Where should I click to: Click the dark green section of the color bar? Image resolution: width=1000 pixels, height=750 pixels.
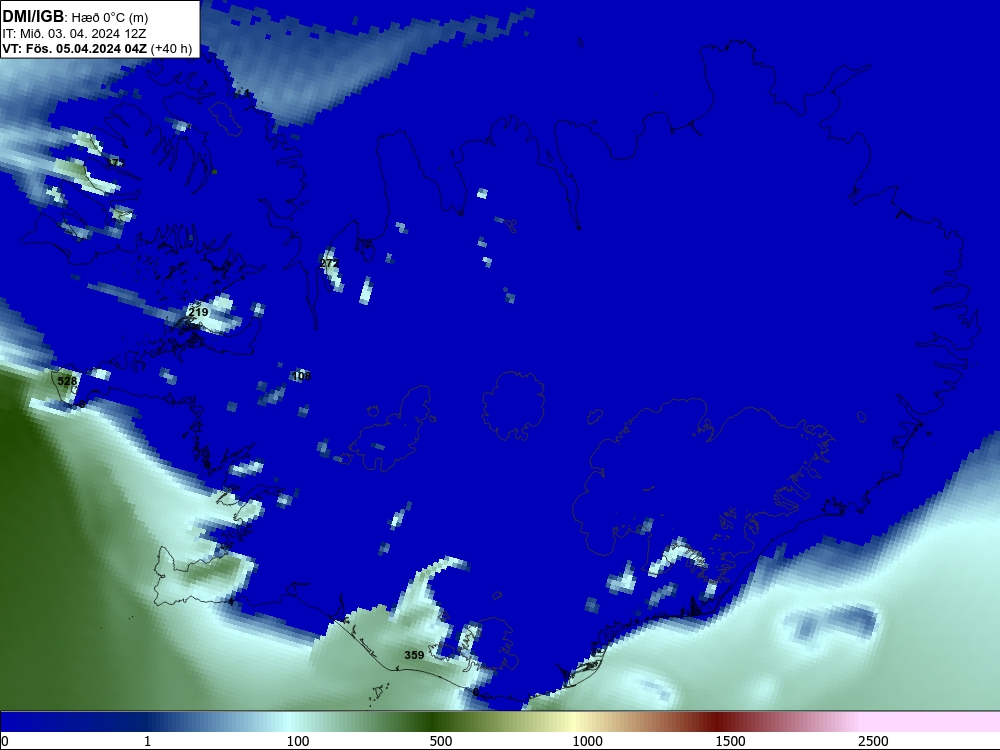point(434,722)
